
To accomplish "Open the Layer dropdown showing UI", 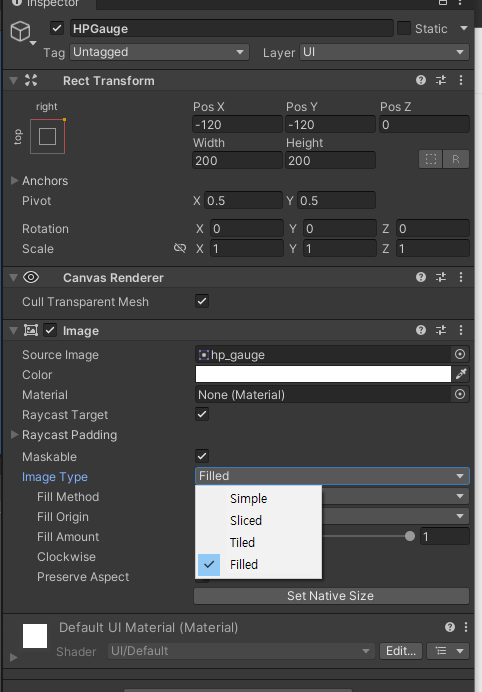I will 384,52.
